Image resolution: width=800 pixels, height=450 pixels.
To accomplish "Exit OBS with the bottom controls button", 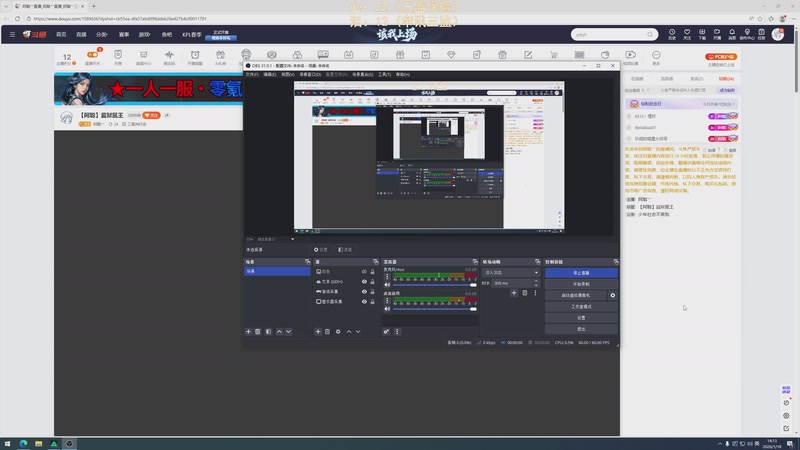I will [581, 329].
